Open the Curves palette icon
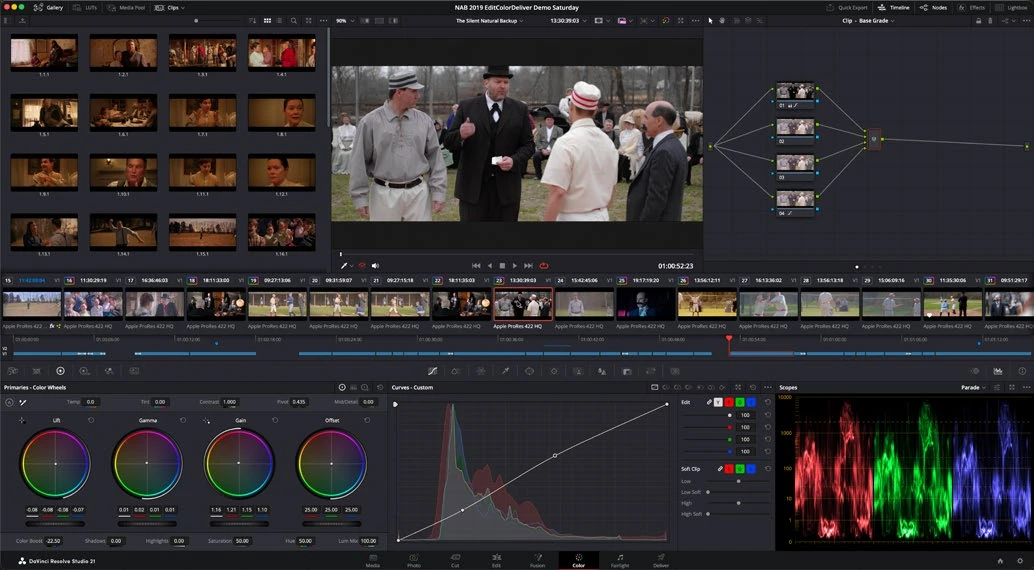 click(432, 371)
